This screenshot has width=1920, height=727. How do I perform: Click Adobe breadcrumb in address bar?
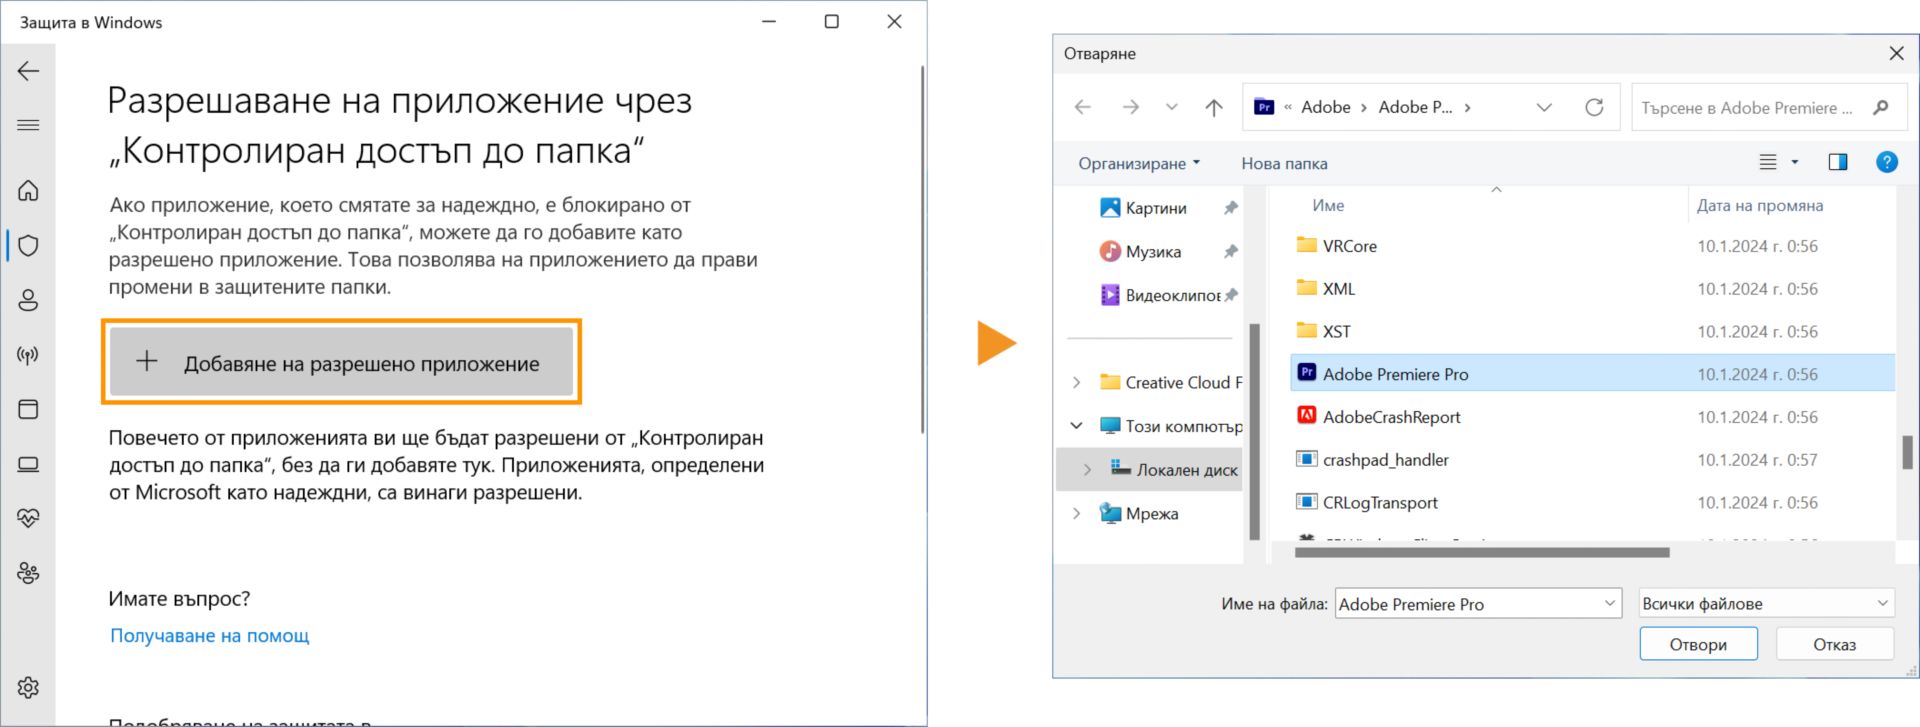1325,107
